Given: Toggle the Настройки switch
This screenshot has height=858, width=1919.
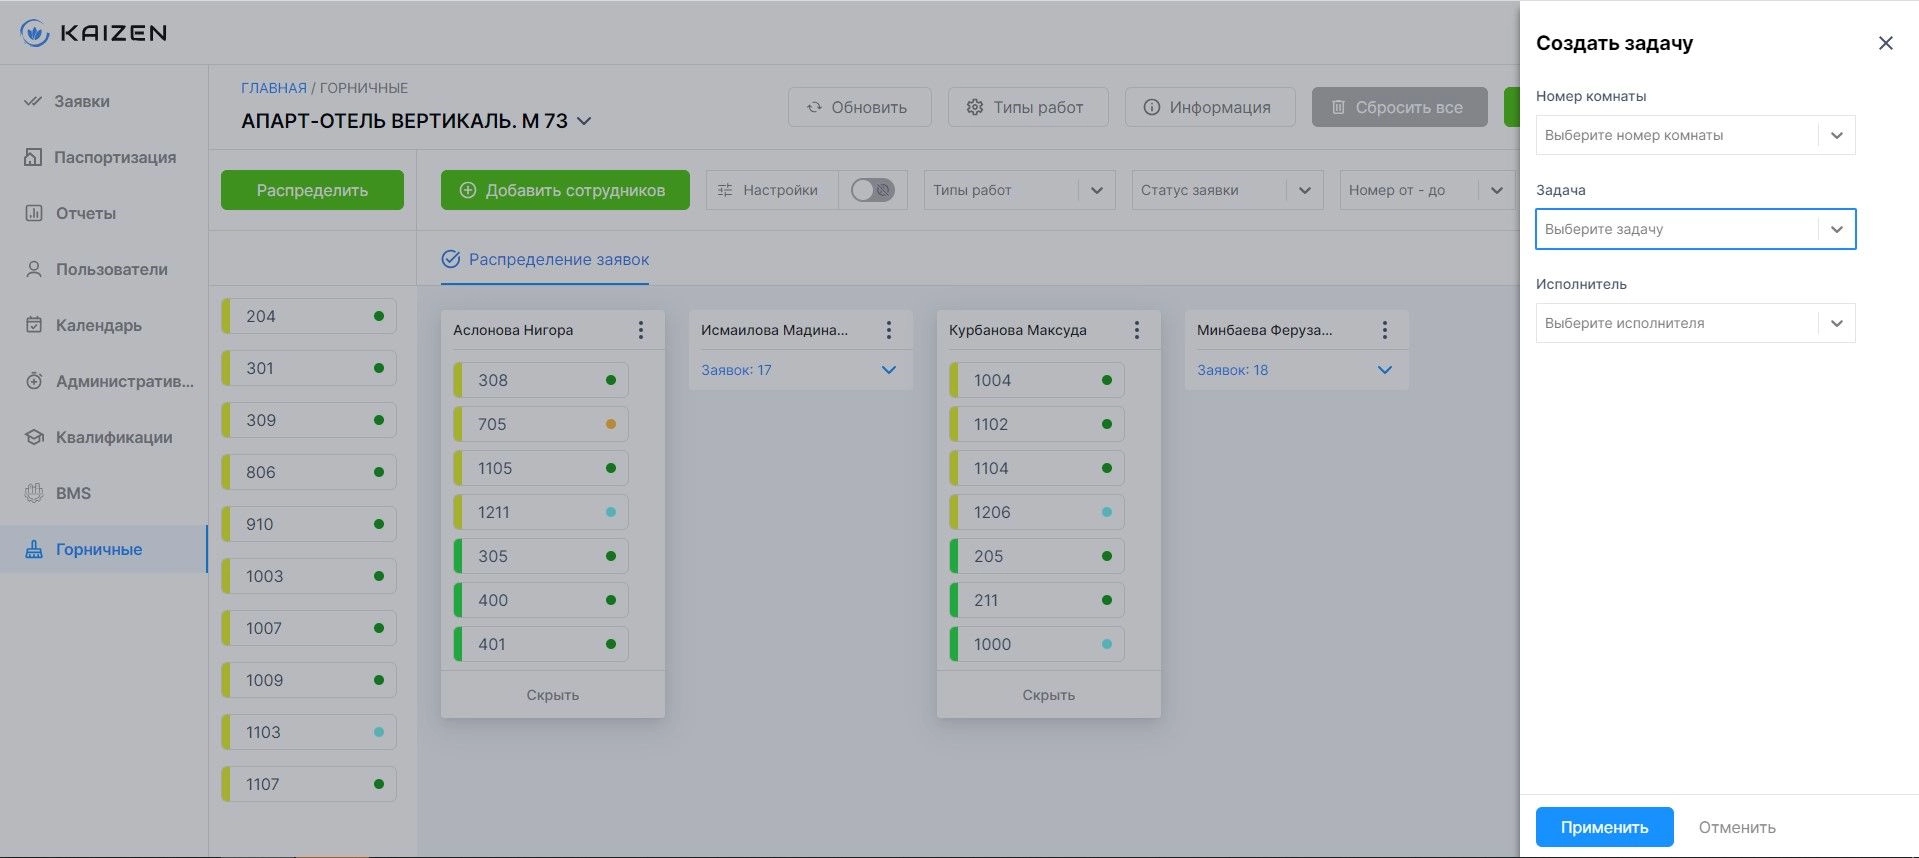Looking at the screenshot, I should [872, 190].
